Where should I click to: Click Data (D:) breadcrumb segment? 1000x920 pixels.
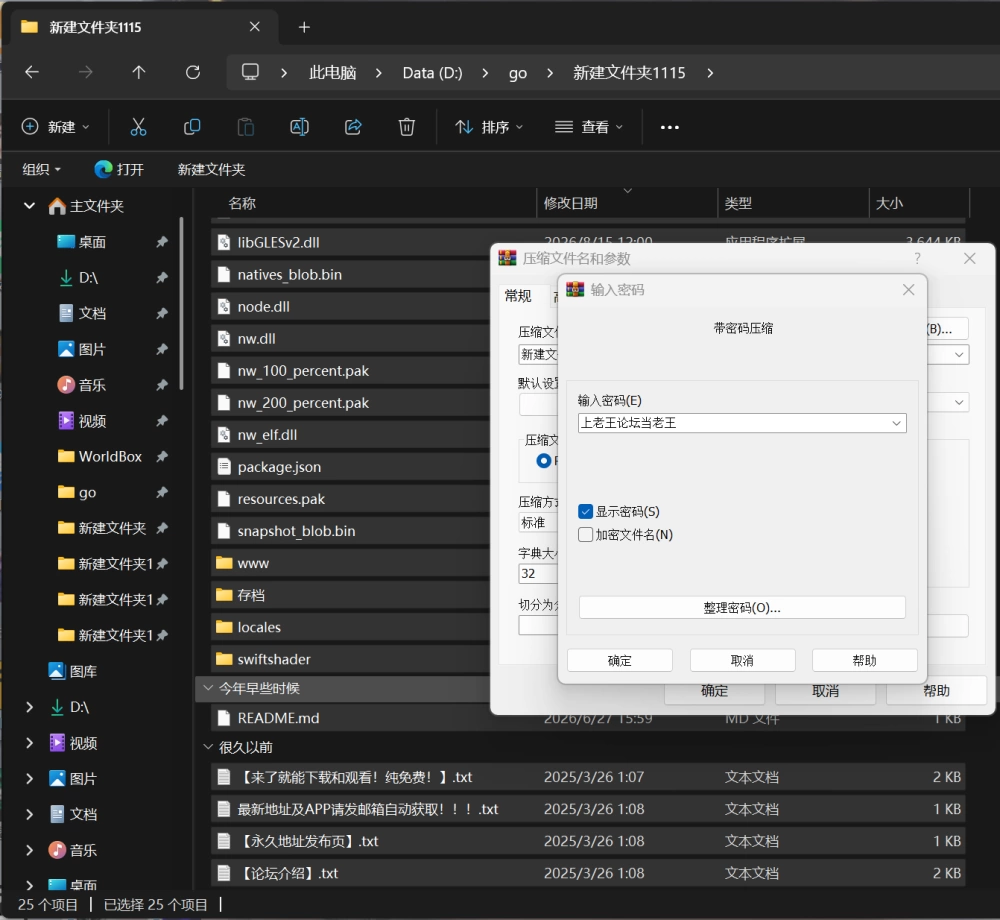[432, 72]
